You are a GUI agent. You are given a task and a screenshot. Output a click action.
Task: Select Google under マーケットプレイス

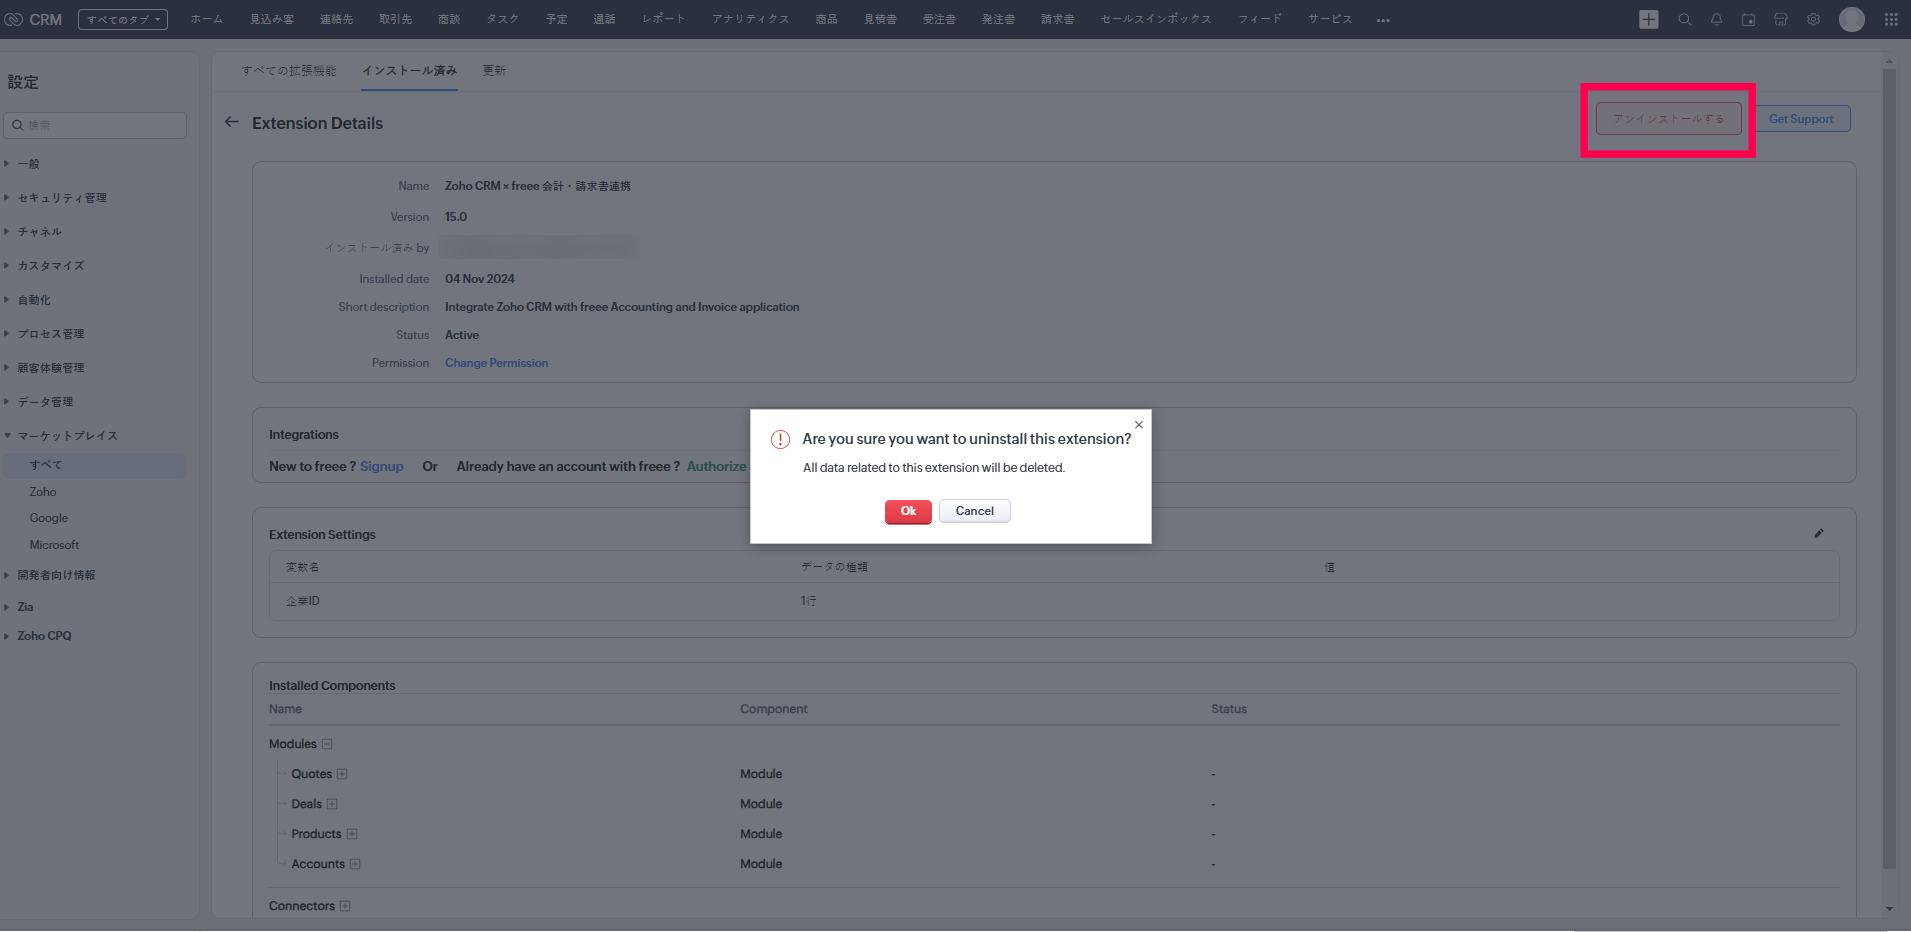tap(49, 518)
